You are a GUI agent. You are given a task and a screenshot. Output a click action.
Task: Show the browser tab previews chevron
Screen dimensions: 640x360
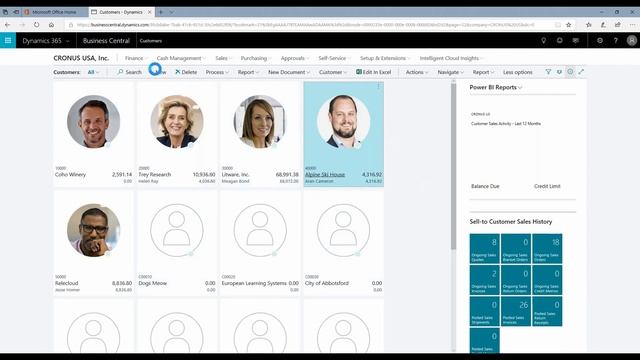click(171, 12)
